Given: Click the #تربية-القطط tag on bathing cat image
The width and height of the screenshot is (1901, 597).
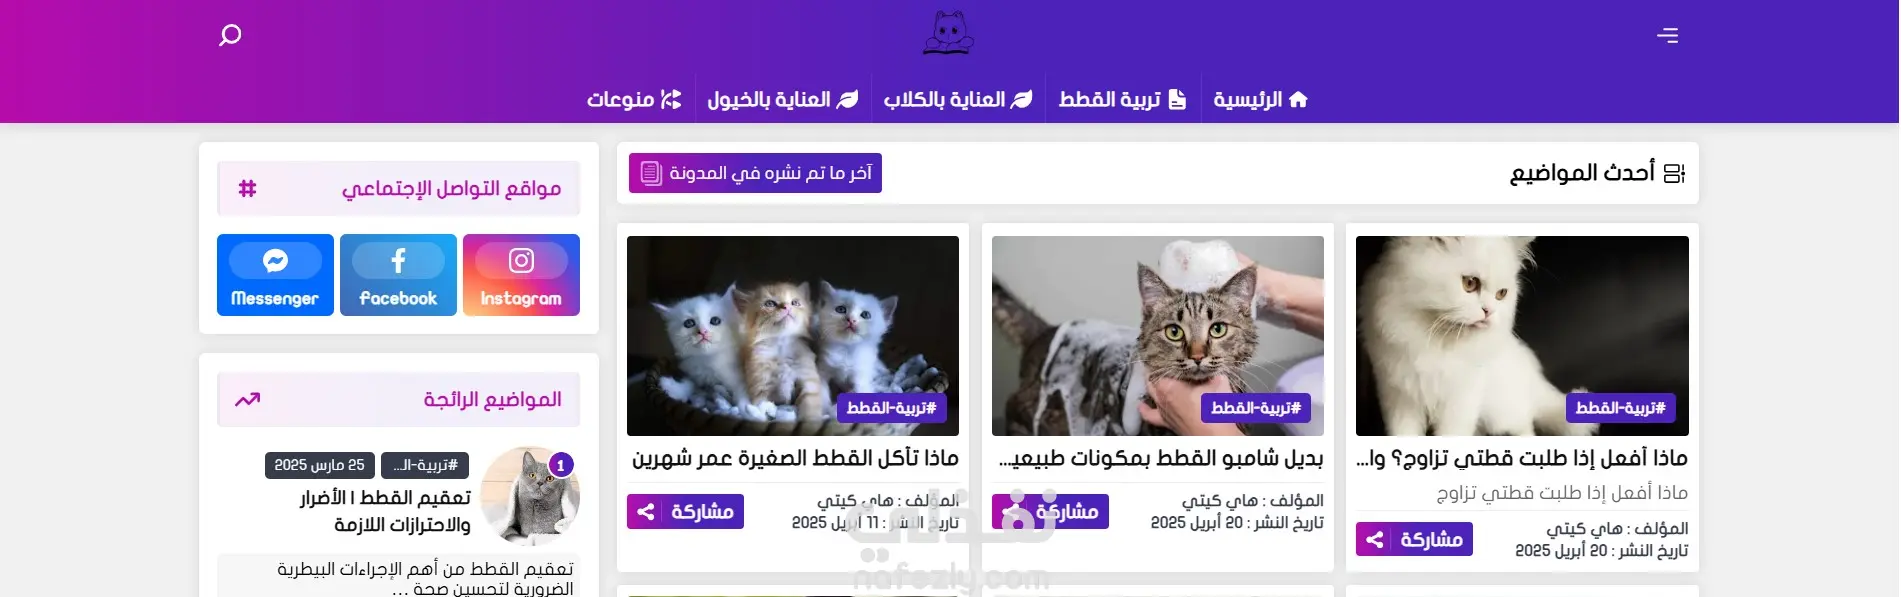Looking at the screenshot, I should (x=1256, y=408).
